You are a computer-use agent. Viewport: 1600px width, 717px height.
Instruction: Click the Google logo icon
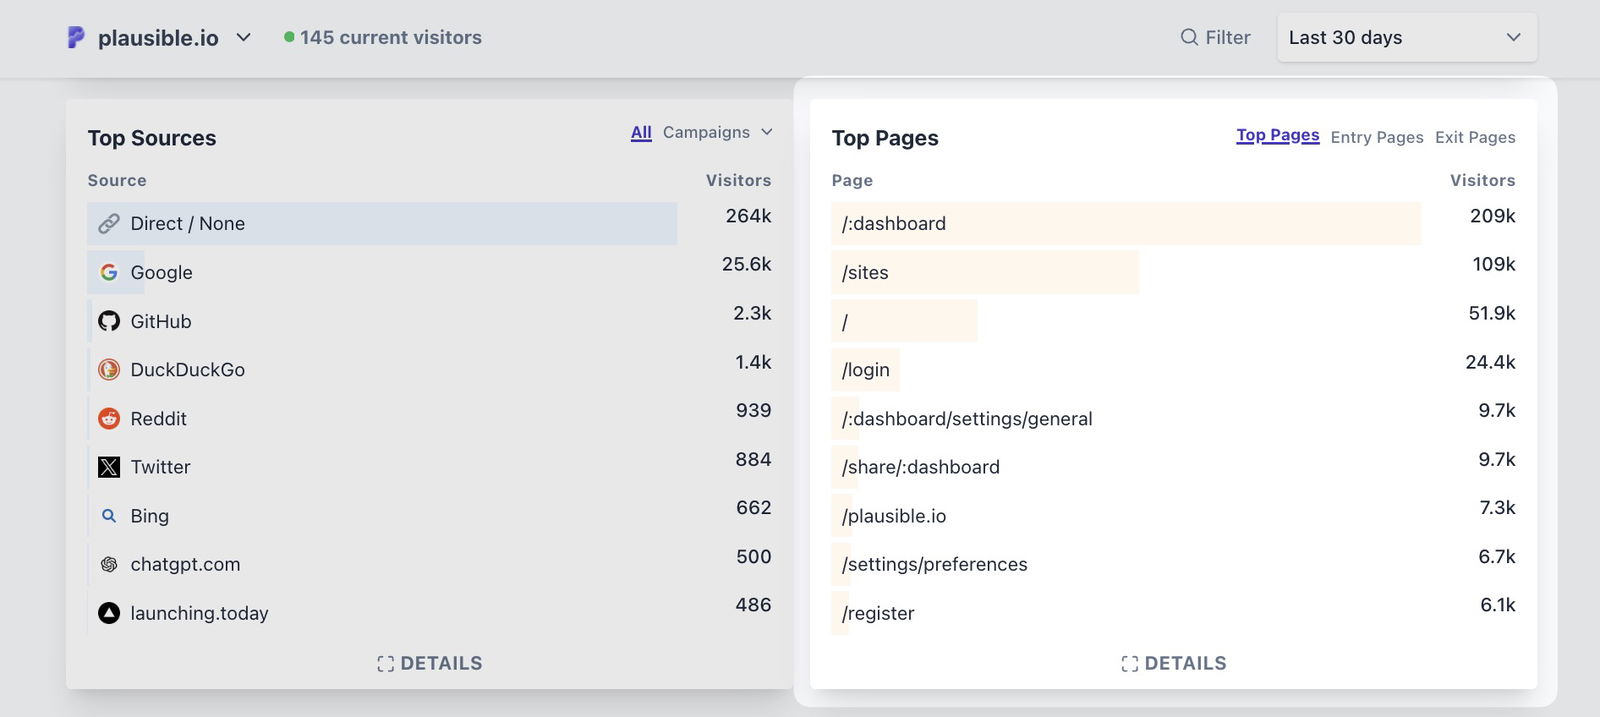point(109,272)
